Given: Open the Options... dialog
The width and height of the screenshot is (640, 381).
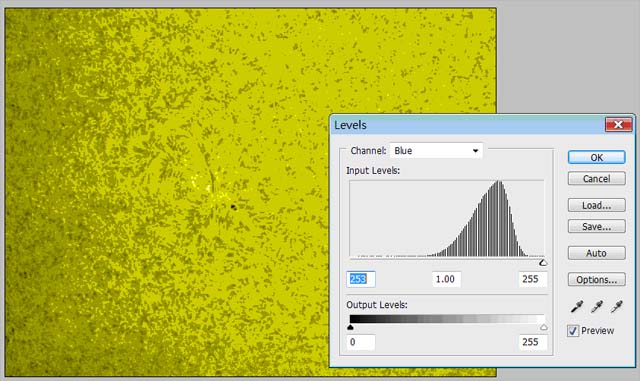Looking at the screenshot, I should (596, 280).
